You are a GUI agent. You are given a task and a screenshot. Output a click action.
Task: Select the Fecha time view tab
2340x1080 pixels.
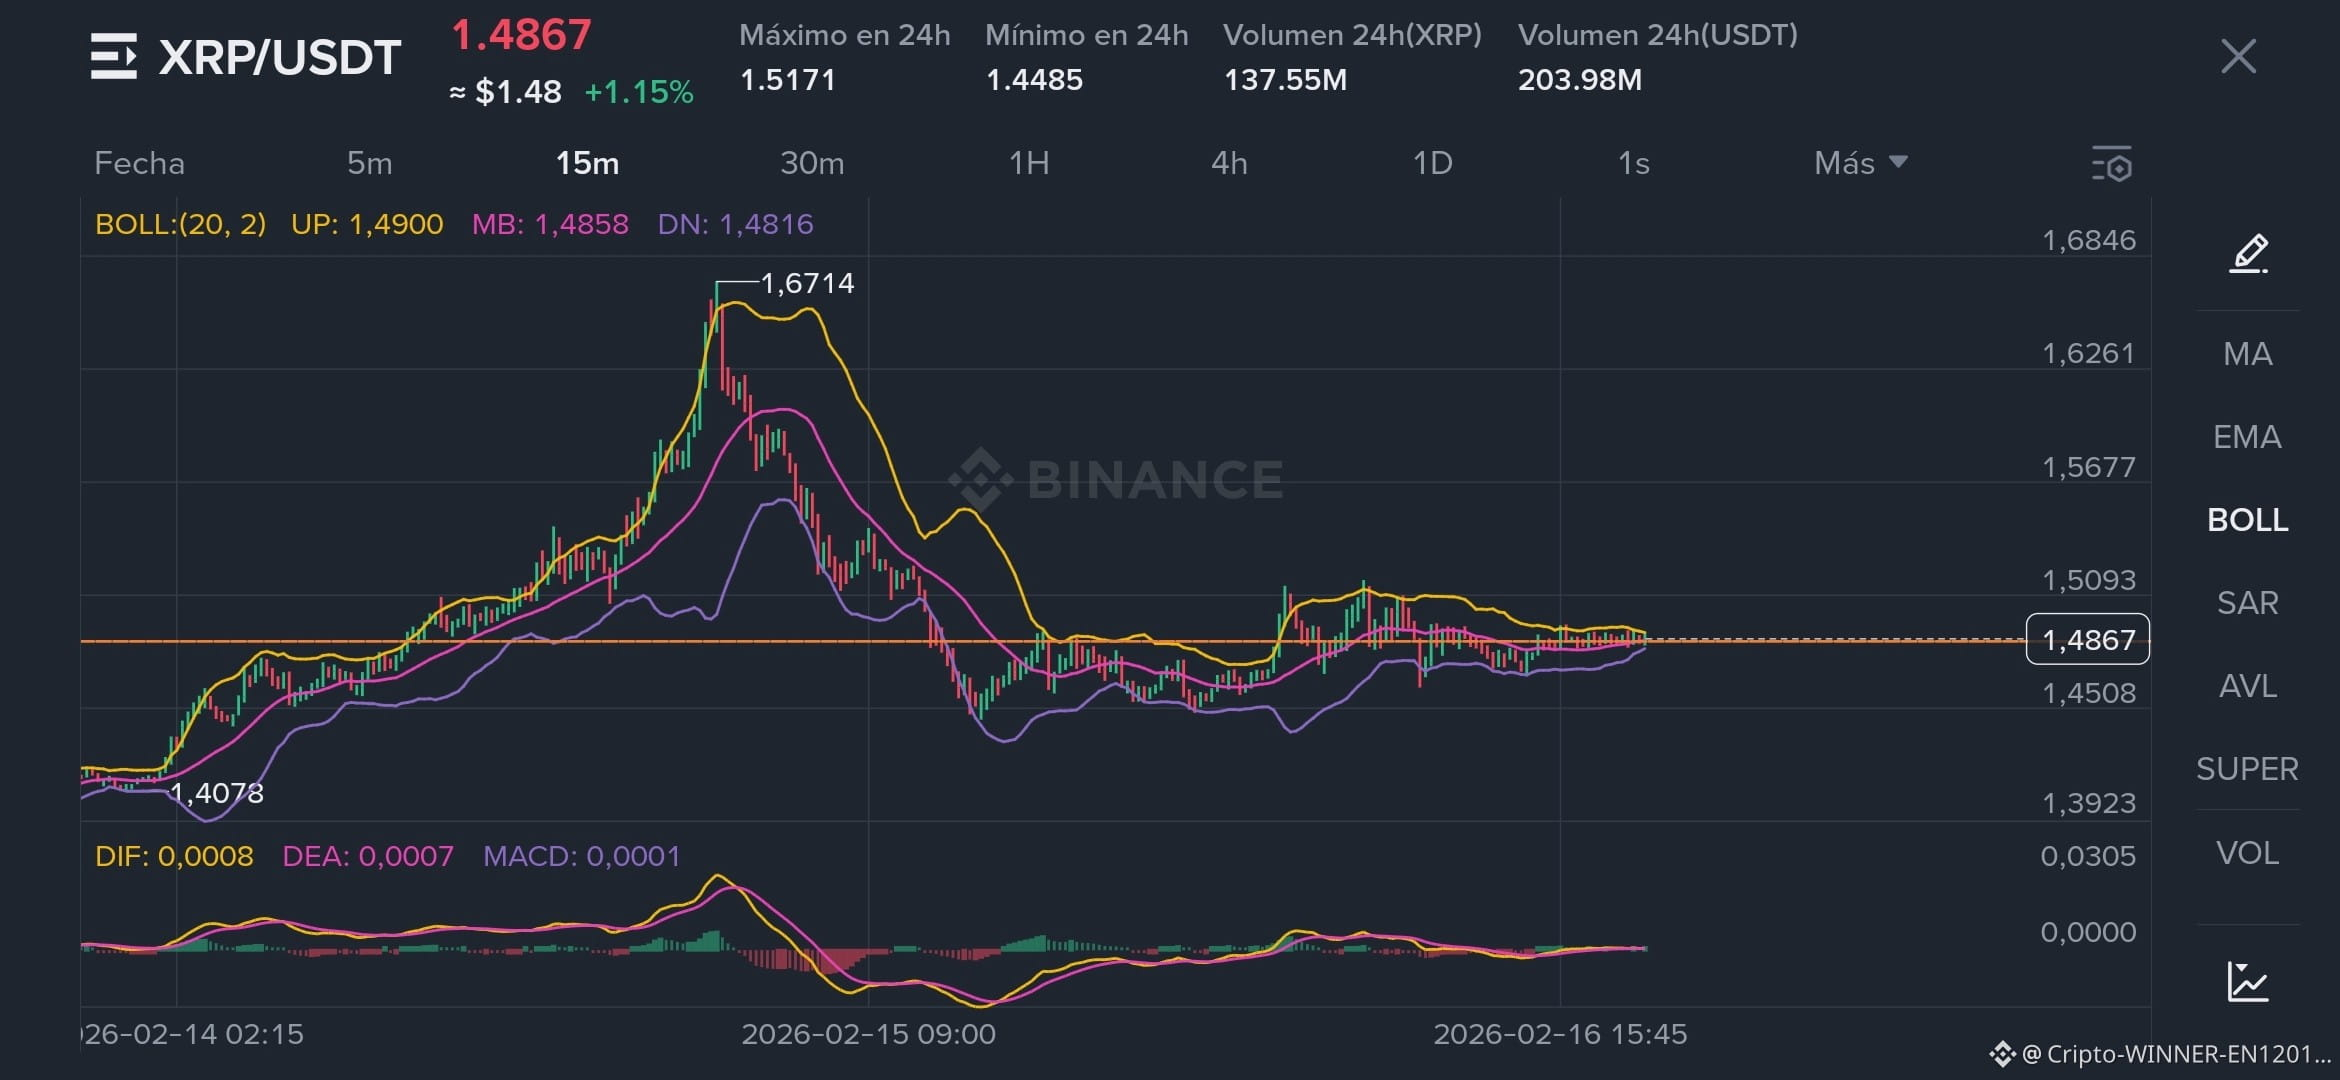click(x=139, y=163)
